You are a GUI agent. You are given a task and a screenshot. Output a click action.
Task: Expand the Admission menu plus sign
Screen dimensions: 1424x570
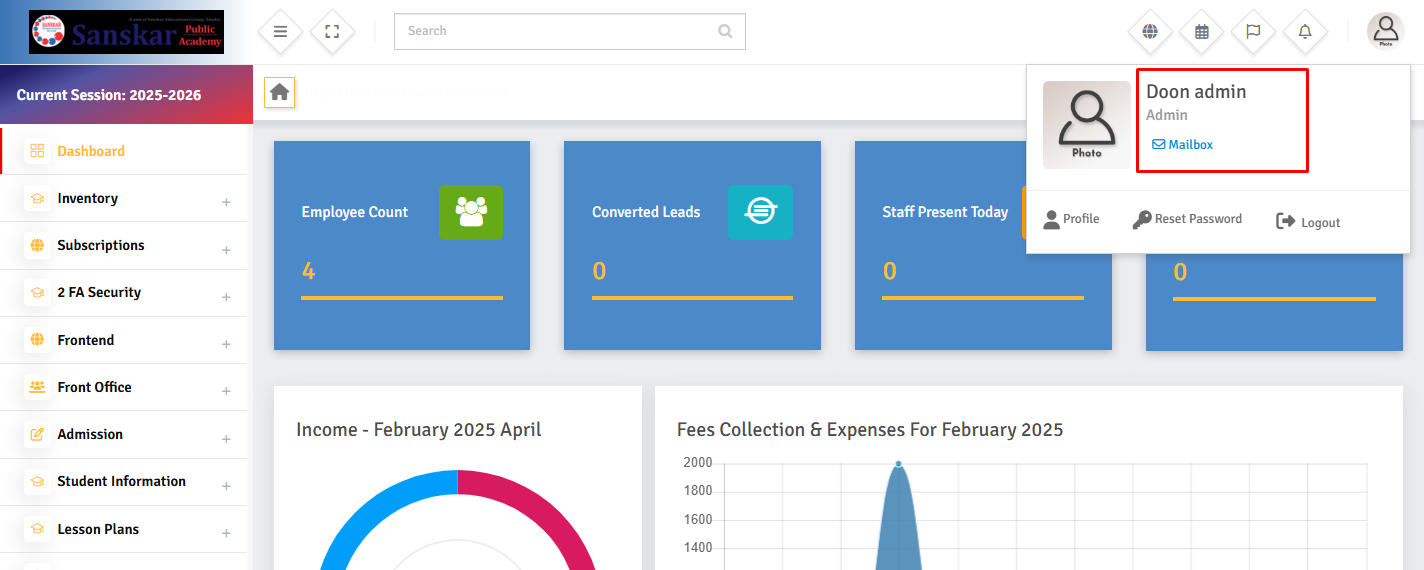click(226, 438)
